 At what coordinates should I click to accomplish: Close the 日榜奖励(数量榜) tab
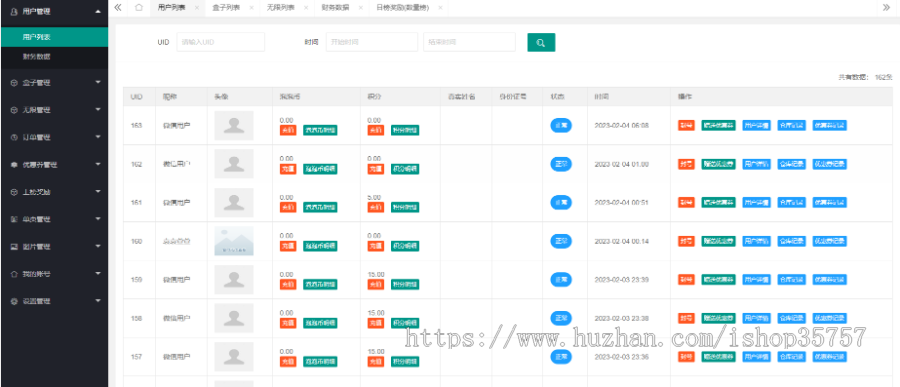coord(440,7)
